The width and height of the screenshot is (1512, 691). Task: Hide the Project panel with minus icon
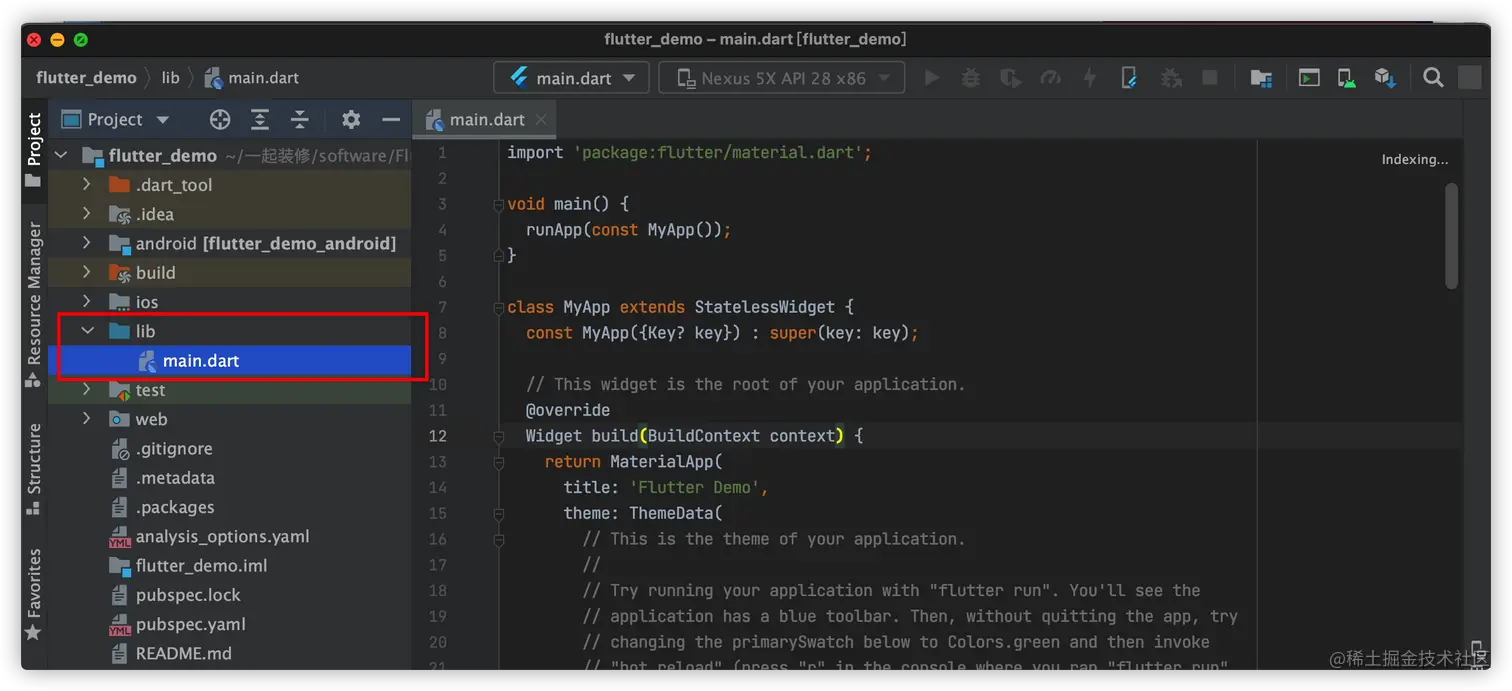tap(391, 120)
